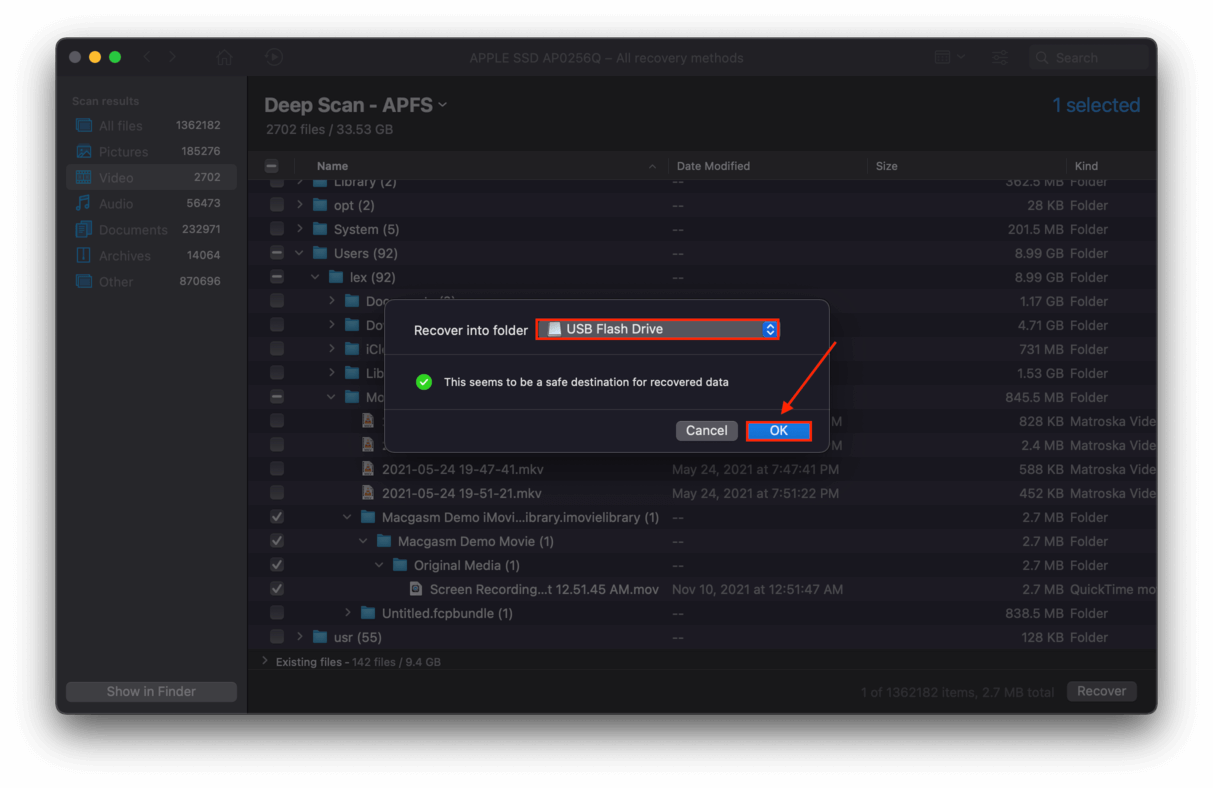The height and width of the screenshot is (788, 1213).
Task: Click the Archives category icon
Action: coord(84,255)
